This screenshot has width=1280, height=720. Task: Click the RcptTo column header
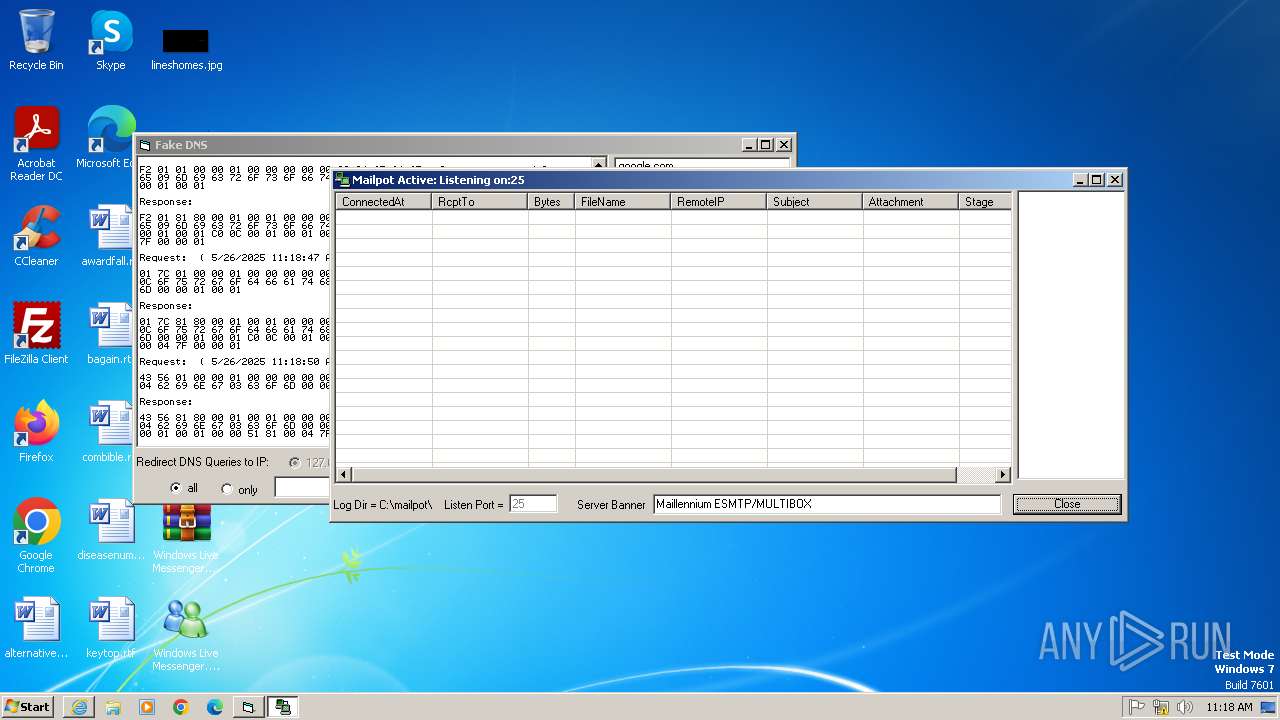[480, 201]
